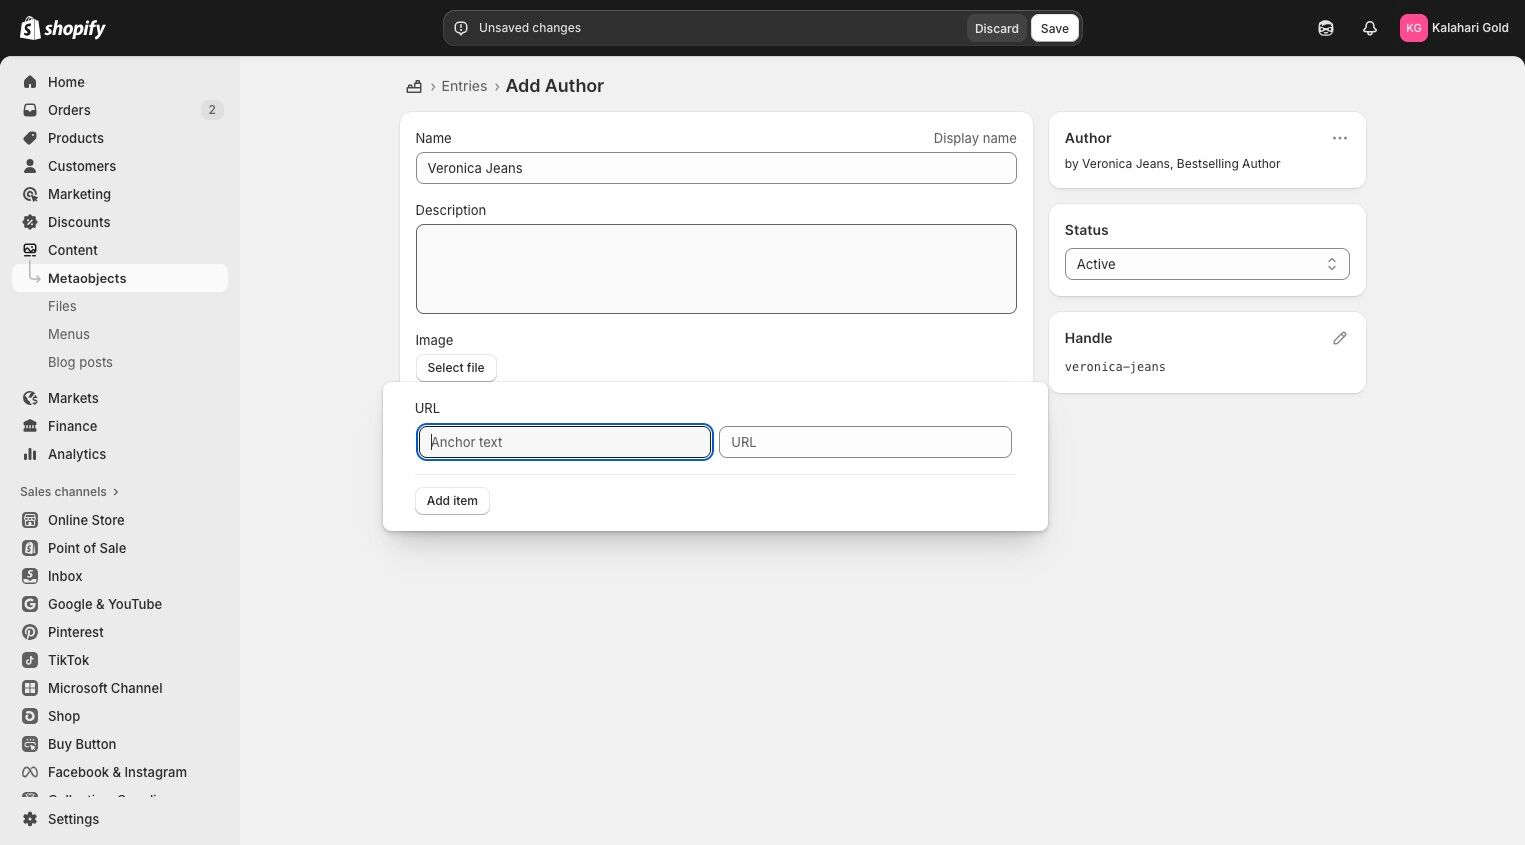Open the Kalahari Gold account menu
1525x845 pixels.
pos(1468,28)
